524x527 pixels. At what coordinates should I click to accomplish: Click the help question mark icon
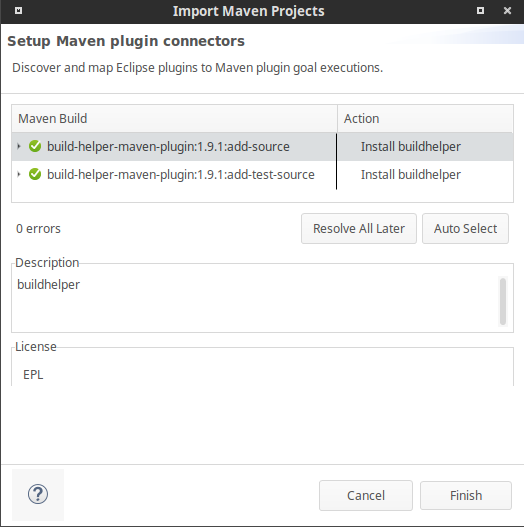(x=38, y=494)
